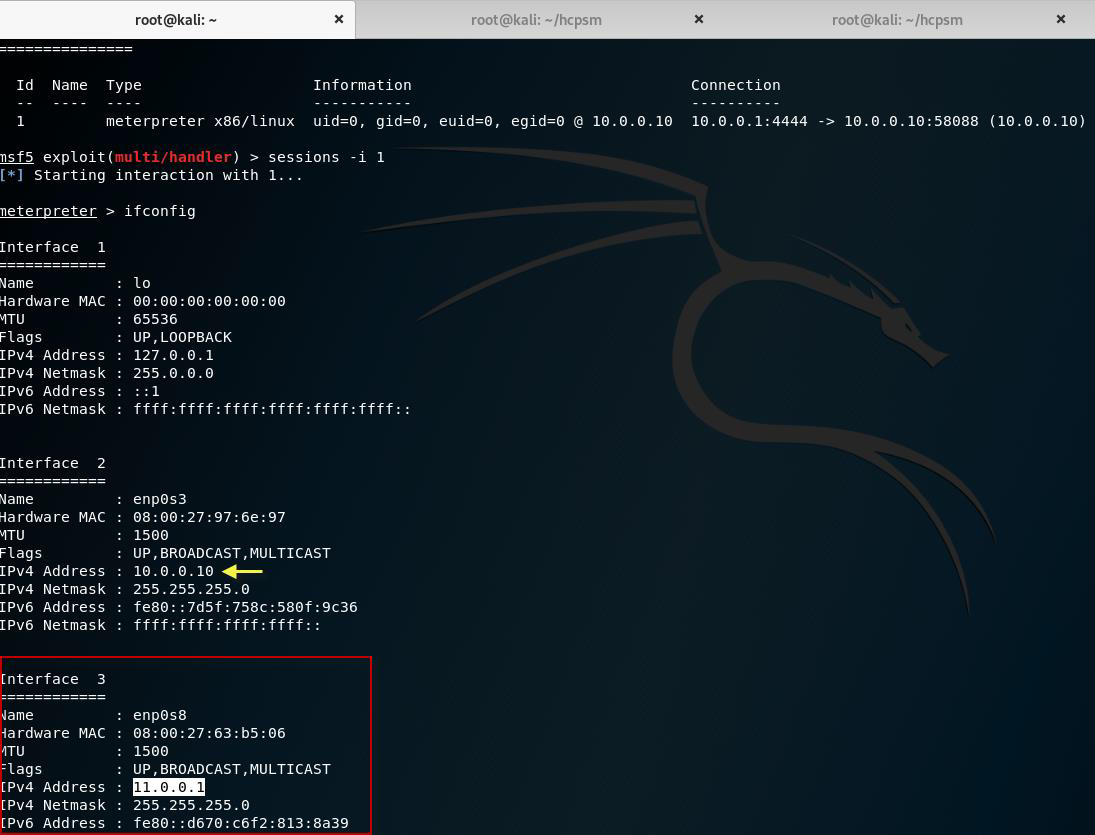This screenshot has width=1095, height=835.
Task: Click the 'msf5' prompt text
Action: pyautogui.click(x=17, y=157)
